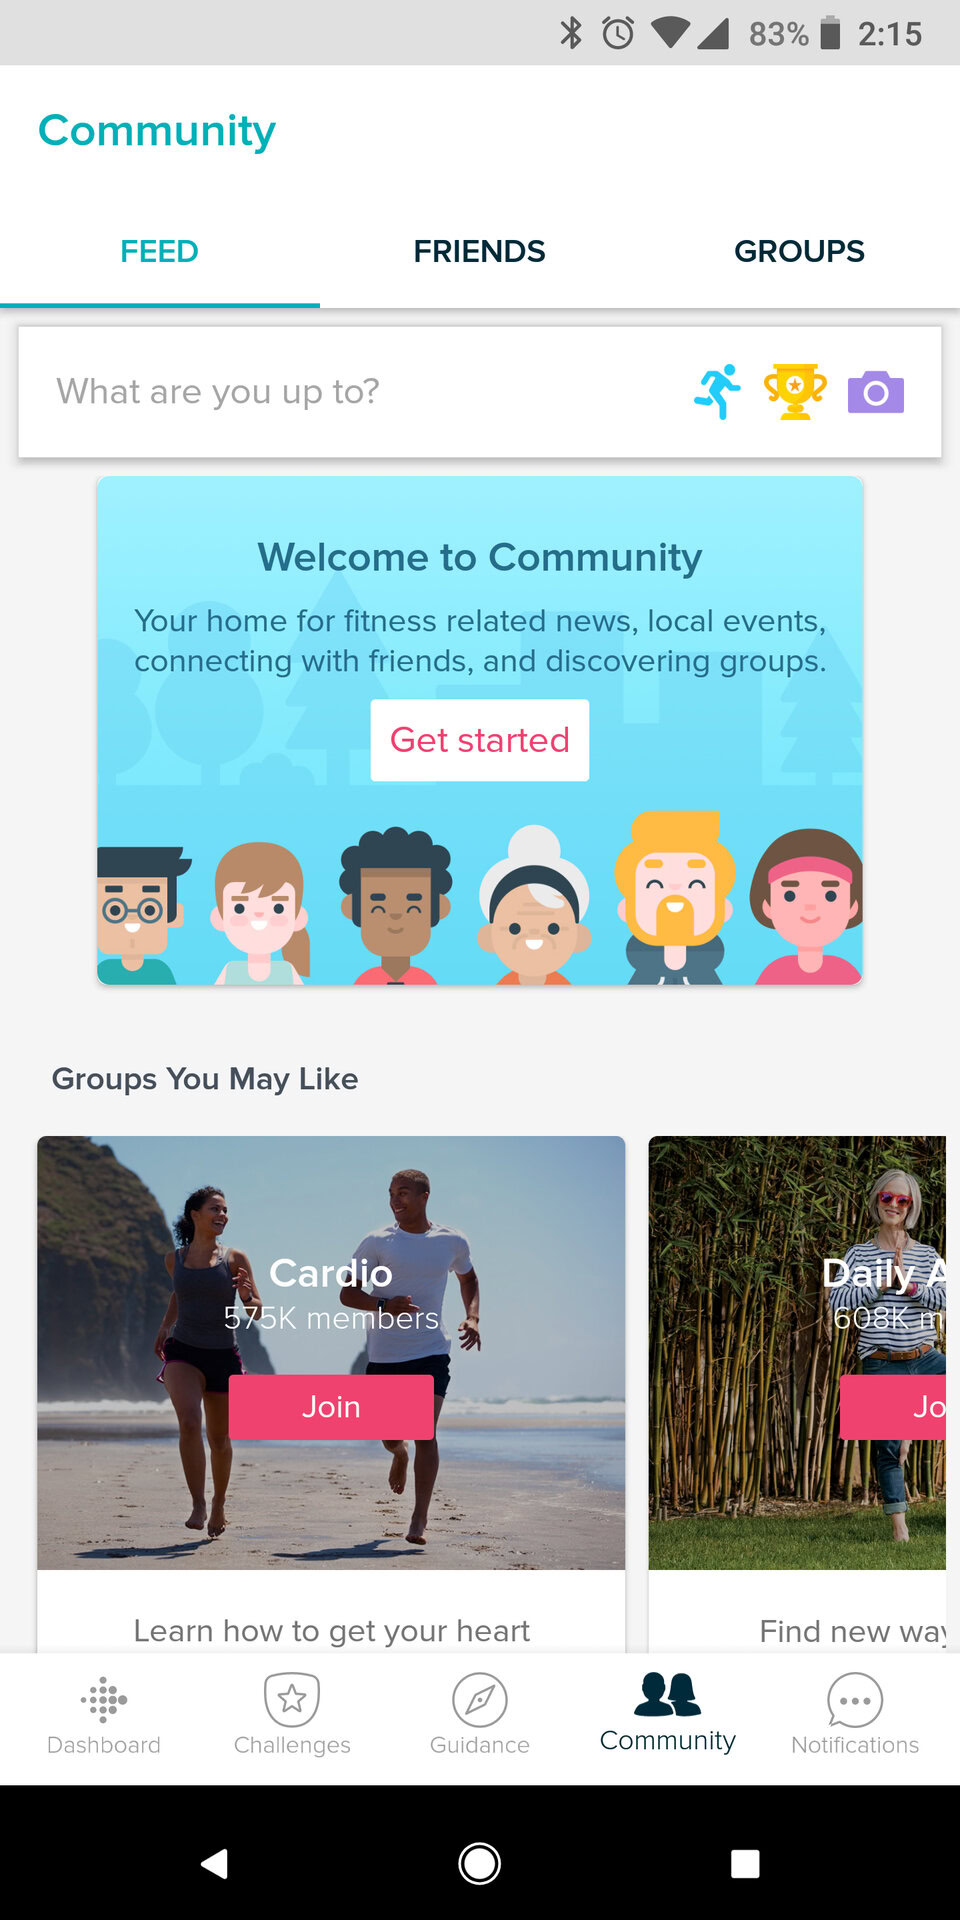Viewport: 960px width, 1920px height.
Task: Tap the Android back button
Action: point(214,1863)
